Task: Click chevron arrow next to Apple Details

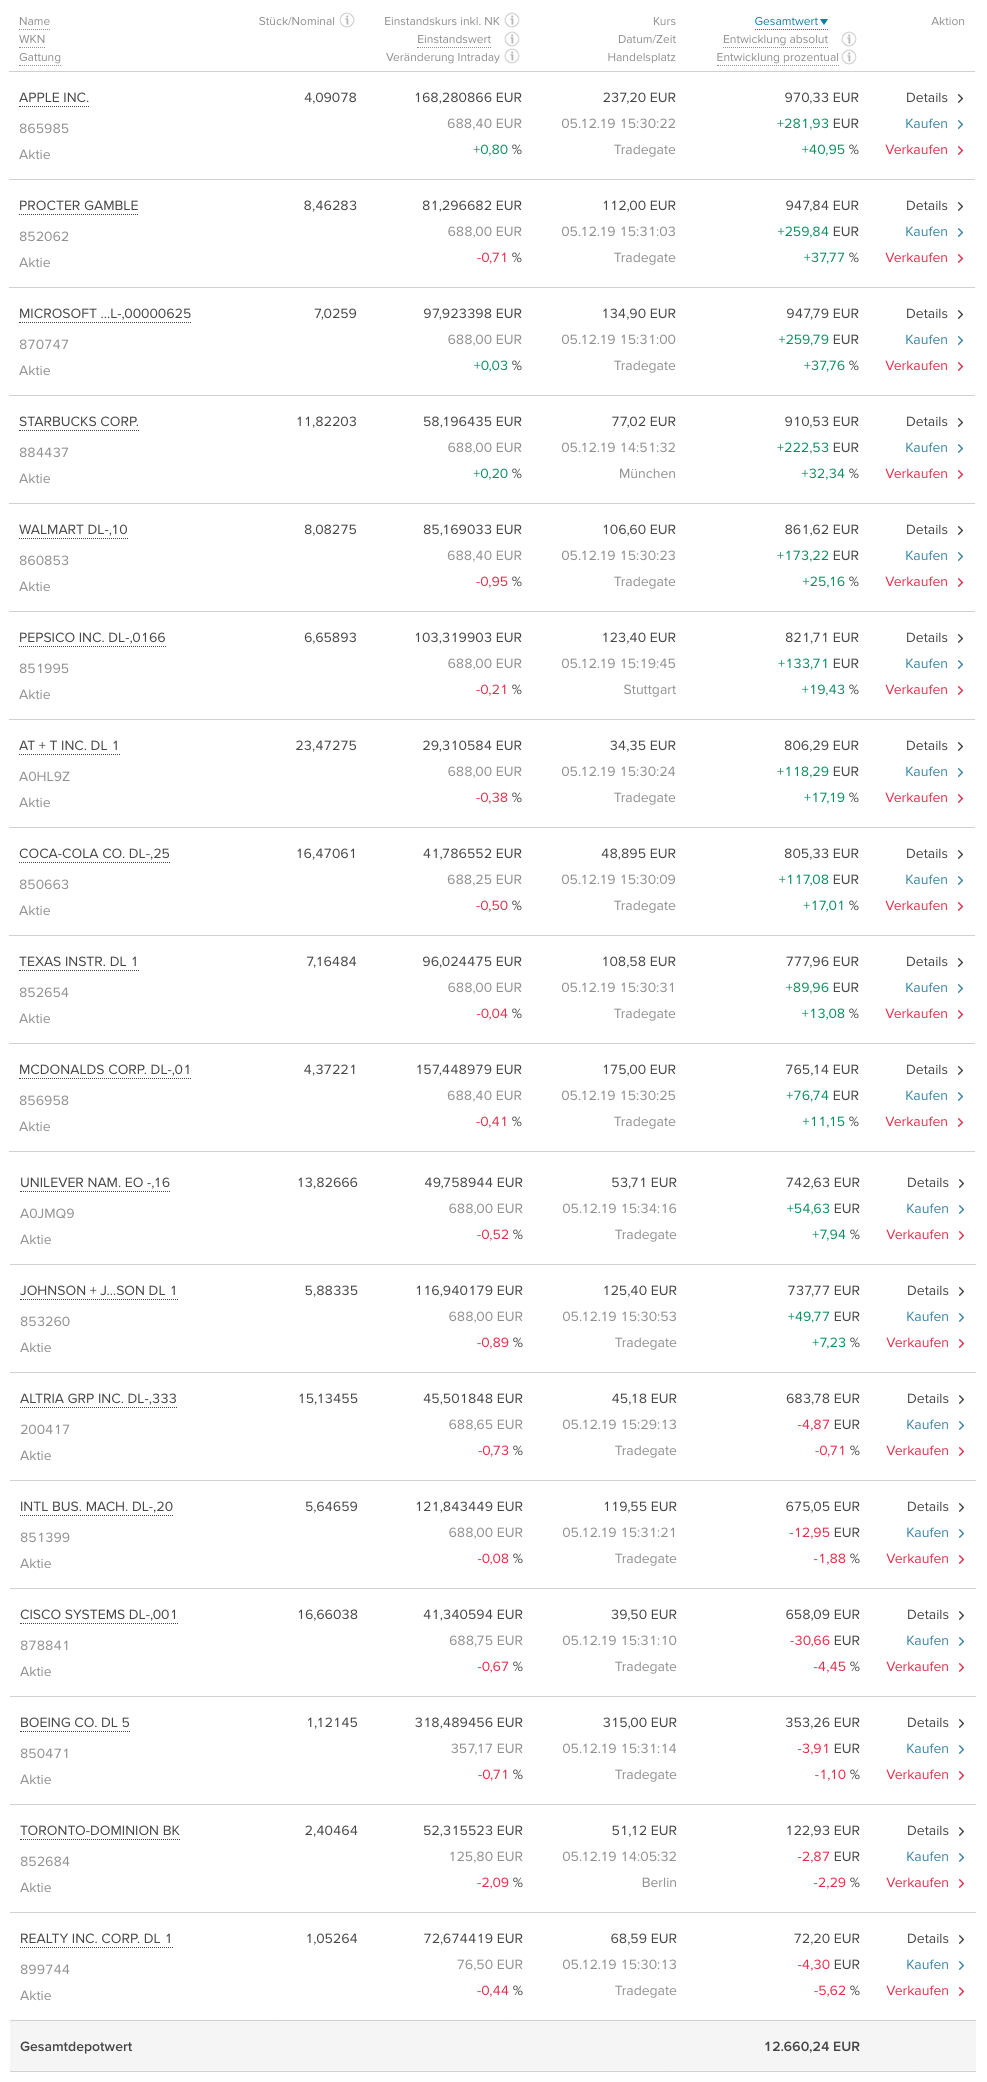Action: click(960, 98)
